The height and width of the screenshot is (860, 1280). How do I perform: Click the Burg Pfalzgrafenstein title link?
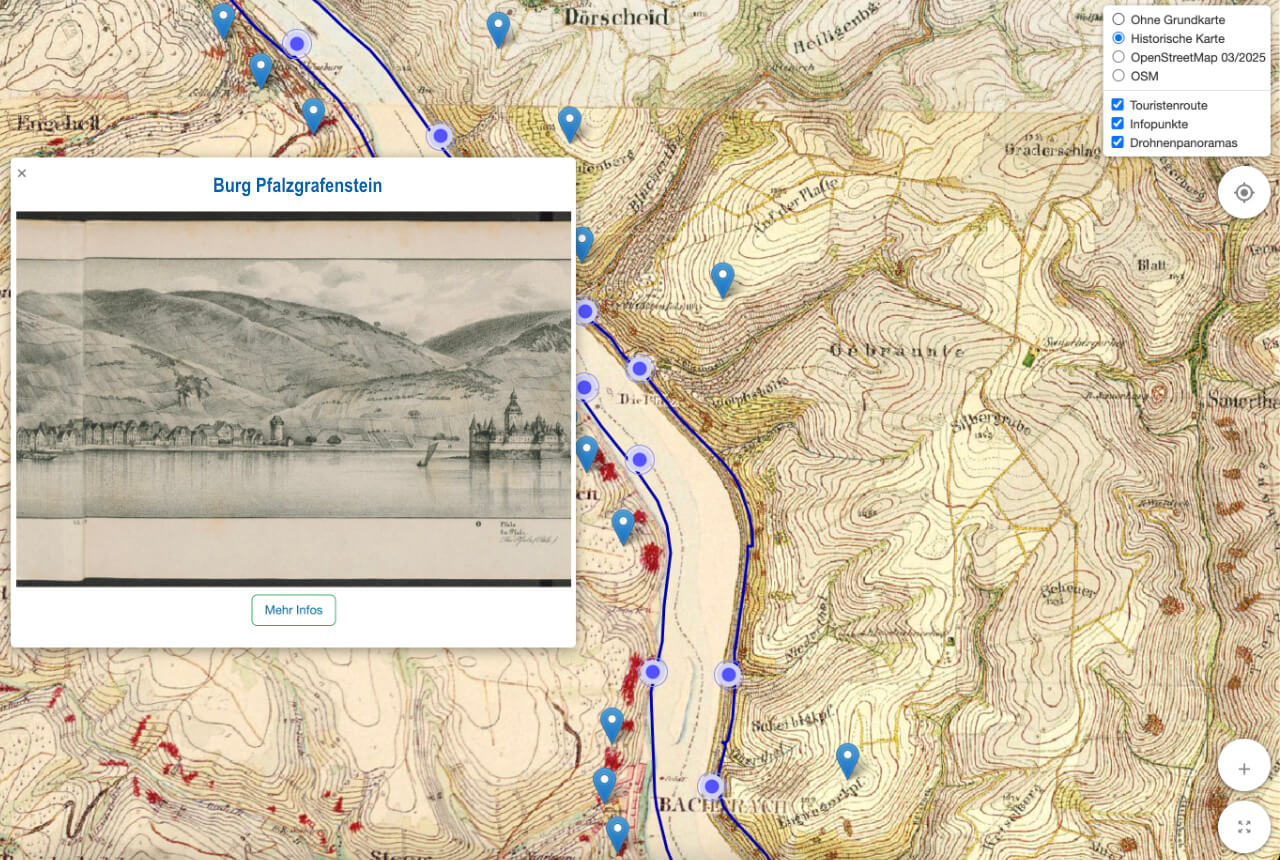point(297,186)
